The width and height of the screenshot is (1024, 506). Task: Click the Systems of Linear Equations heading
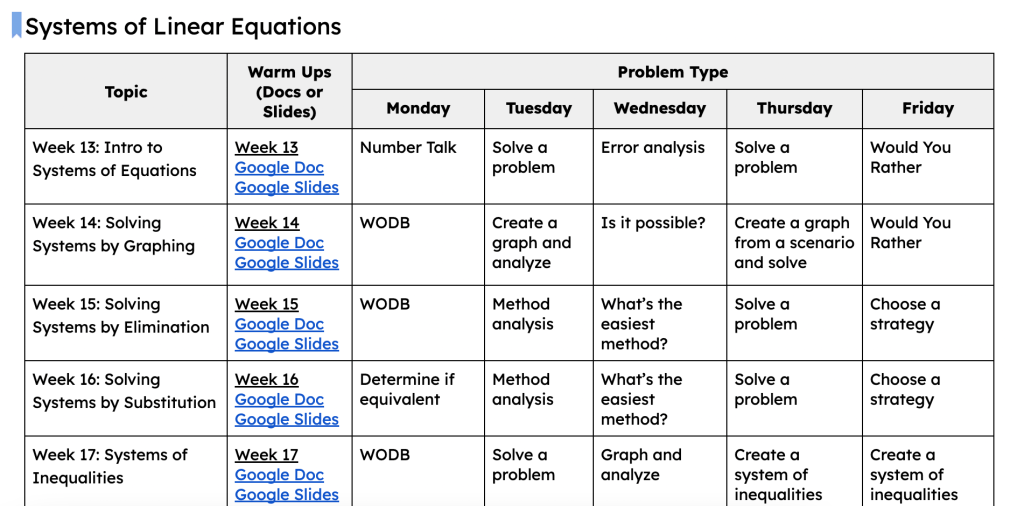click(183, 27)
